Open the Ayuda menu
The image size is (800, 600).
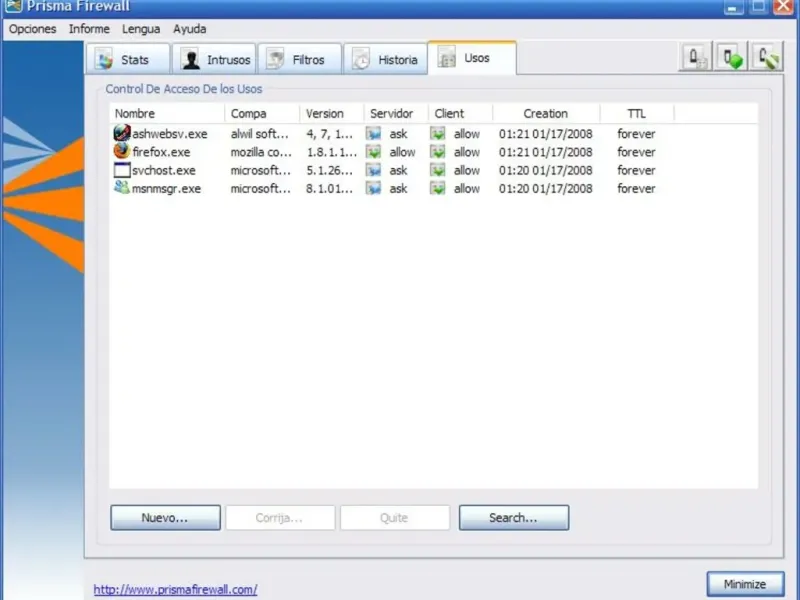pos(190,29)
